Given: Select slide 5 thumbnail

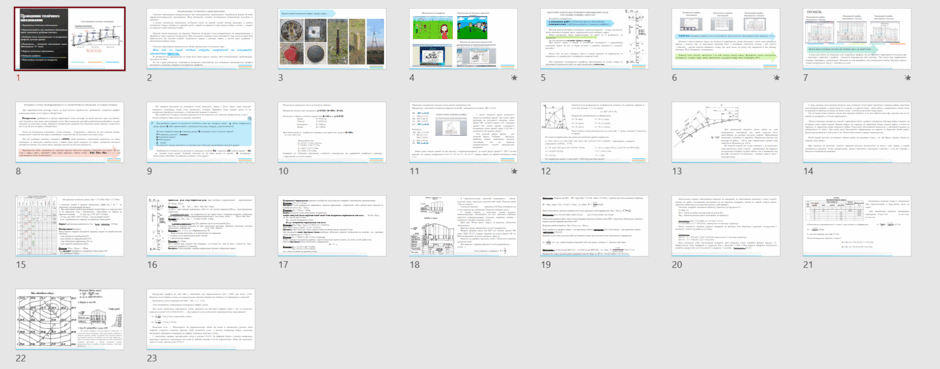Looking at the screenshot, I should pos(595,40).
